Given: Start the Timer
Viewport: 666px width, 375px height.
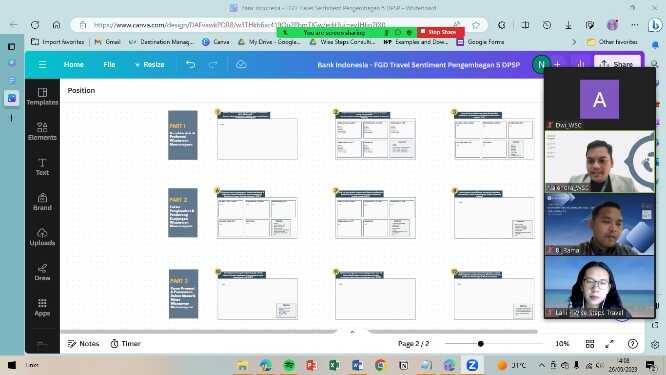Looking at the screenshot, I should [125, 344].
